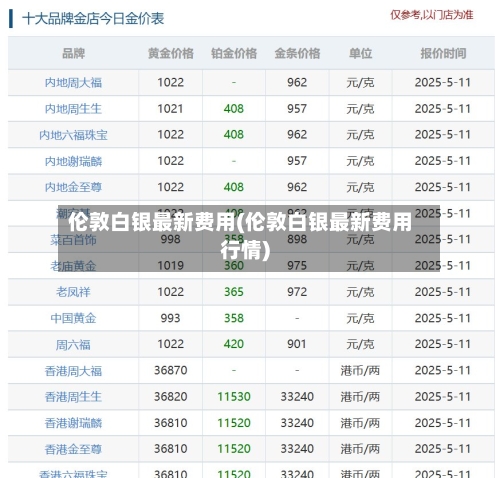
Task: Select gold price 1019 in 老庙黄金 row
Action: point(171,266)
